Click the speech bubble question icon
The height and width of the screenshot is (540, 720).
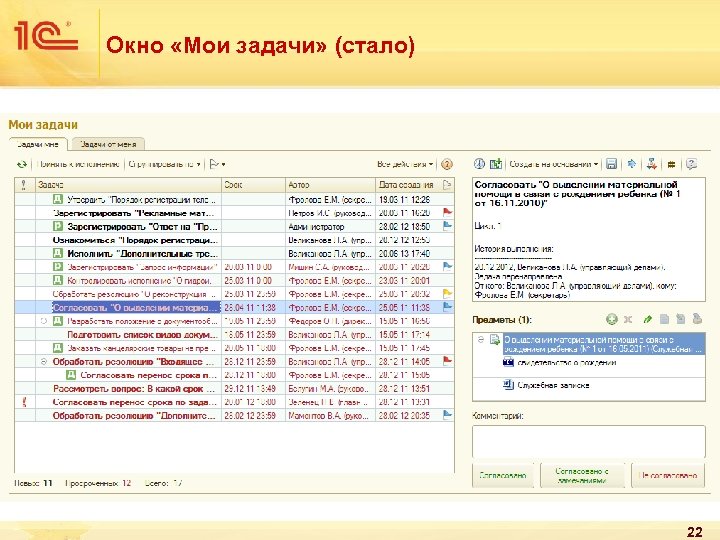(x=692, y=164)
